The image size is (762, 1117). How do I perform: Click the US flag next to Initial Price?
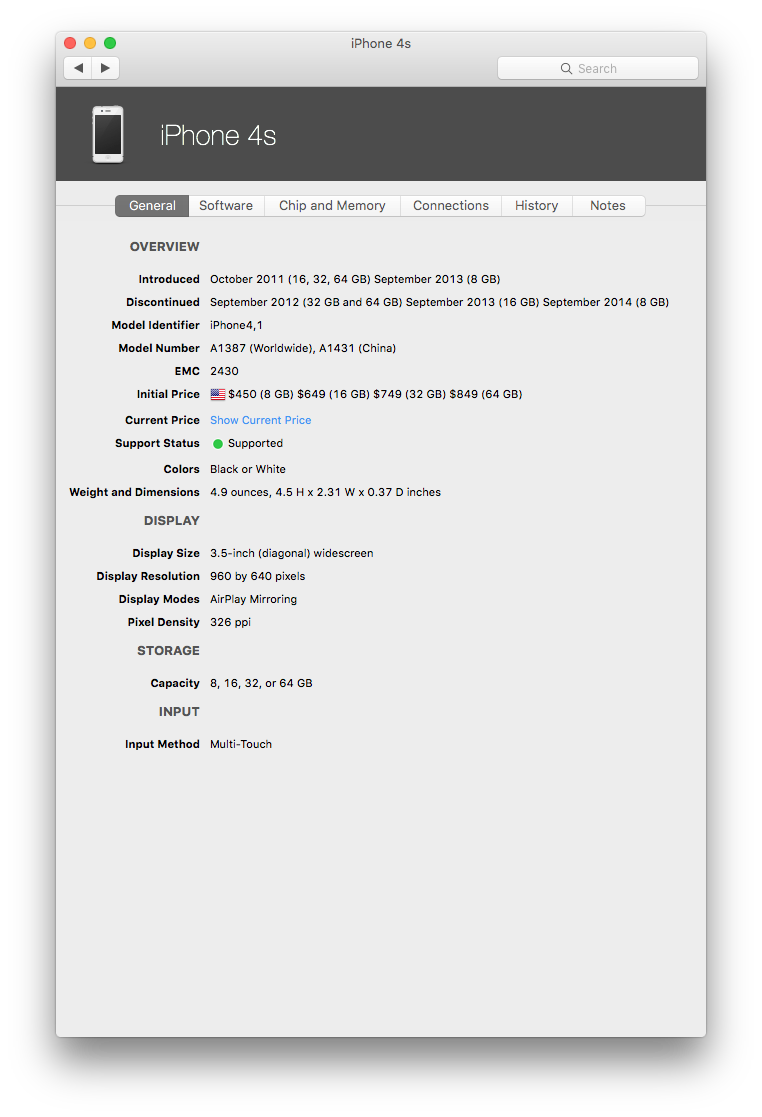[218, 395]
